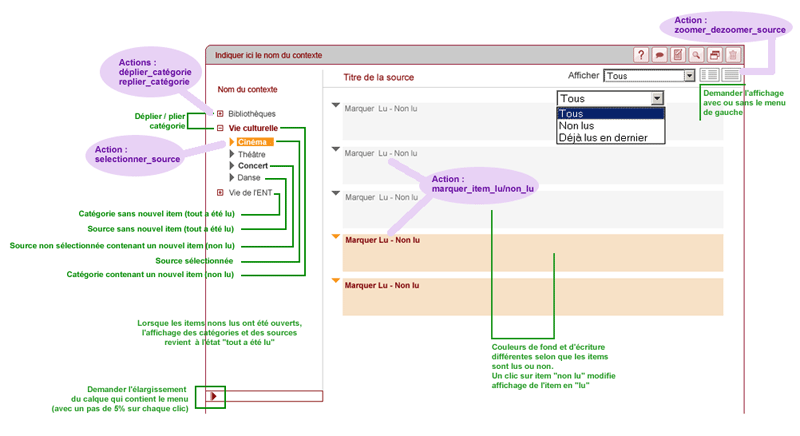This screenshot has height=436, width=800.
Task: Select the Théâtre source in the tree
Action: (x=253, y=154)
